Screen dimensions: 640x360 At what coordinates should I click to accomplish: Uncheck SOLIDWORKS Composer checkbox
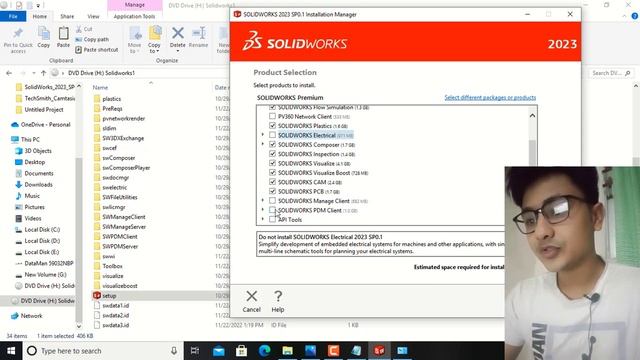tap(272, 144)
